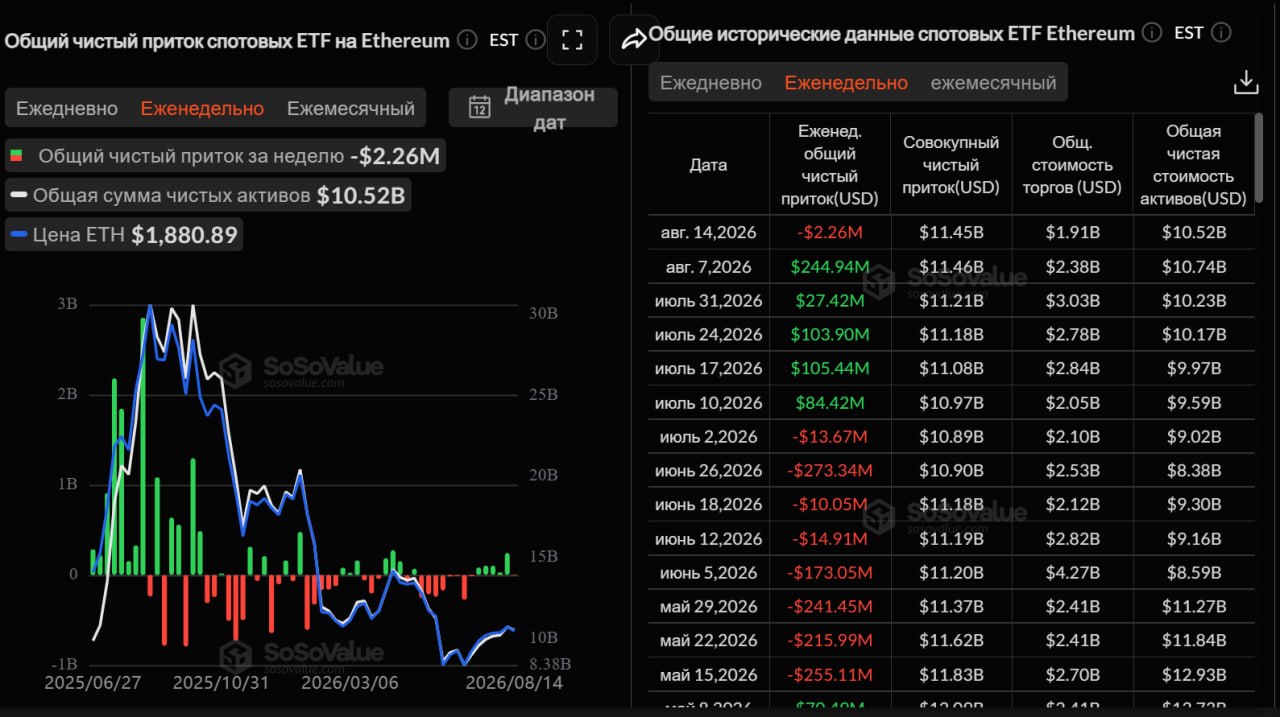Click the $4.27B trading volume cell
Viewport: 1280px width, 717px height.
1072,573
